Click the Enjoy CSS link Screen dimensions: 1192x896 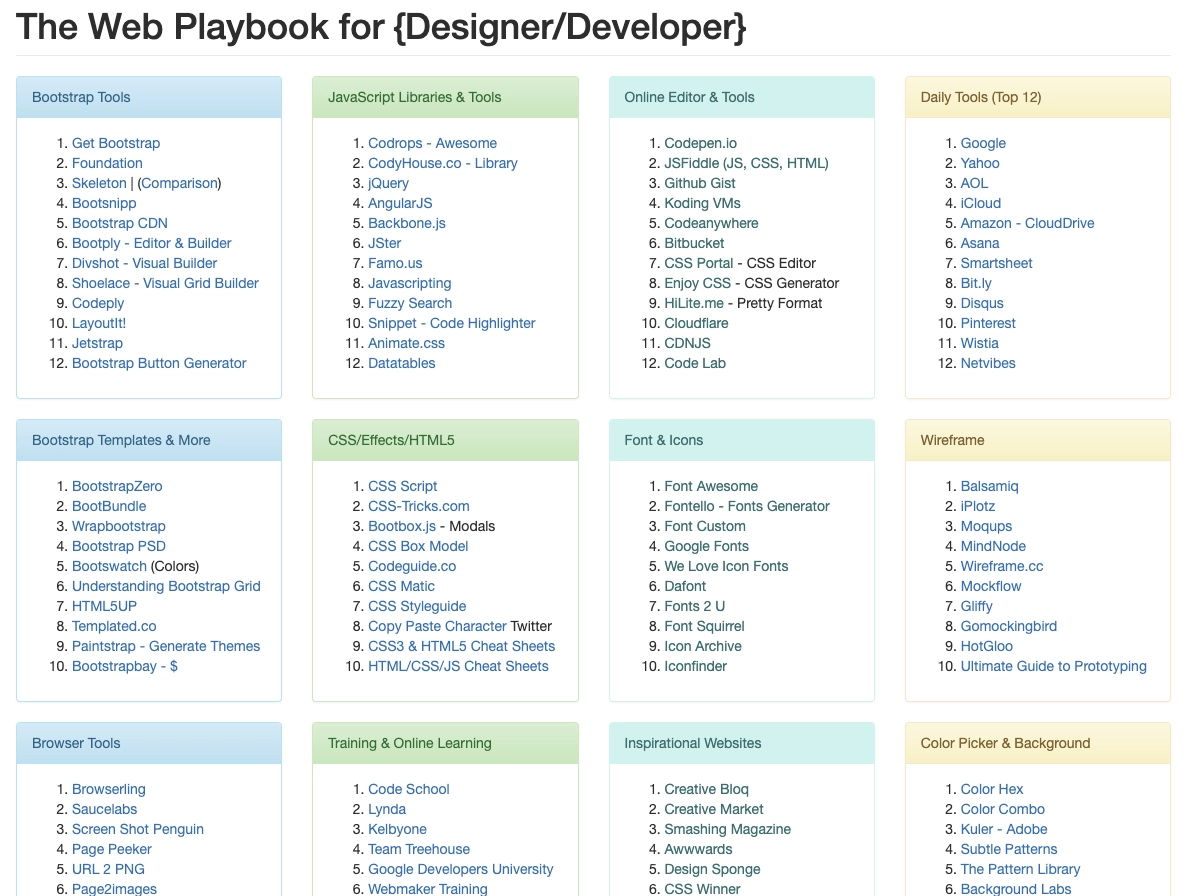point(697,283)
